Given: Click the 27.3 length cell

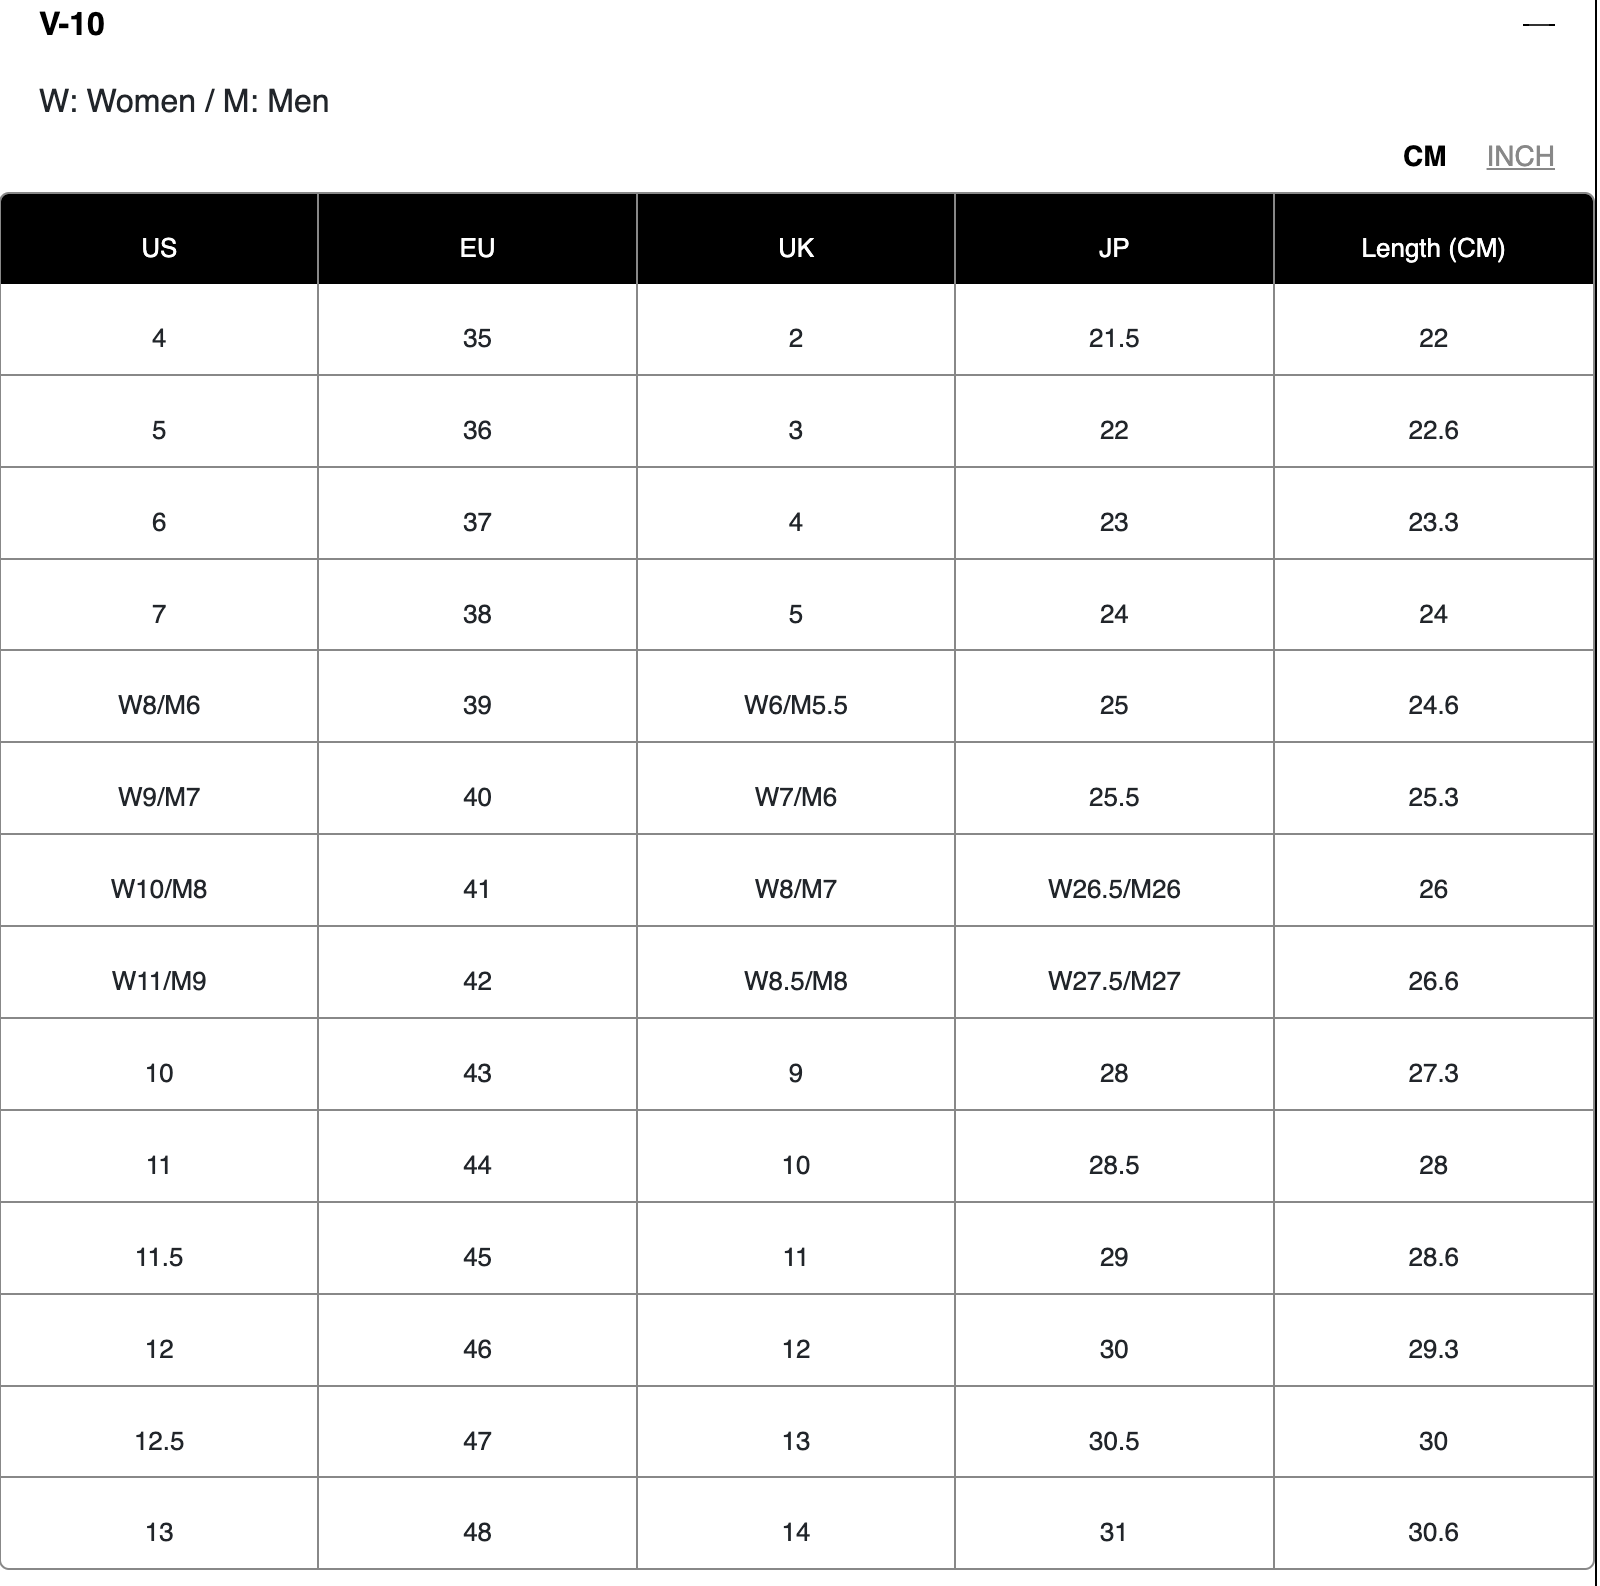Looking at the screenshot, I should 1433,1073.
